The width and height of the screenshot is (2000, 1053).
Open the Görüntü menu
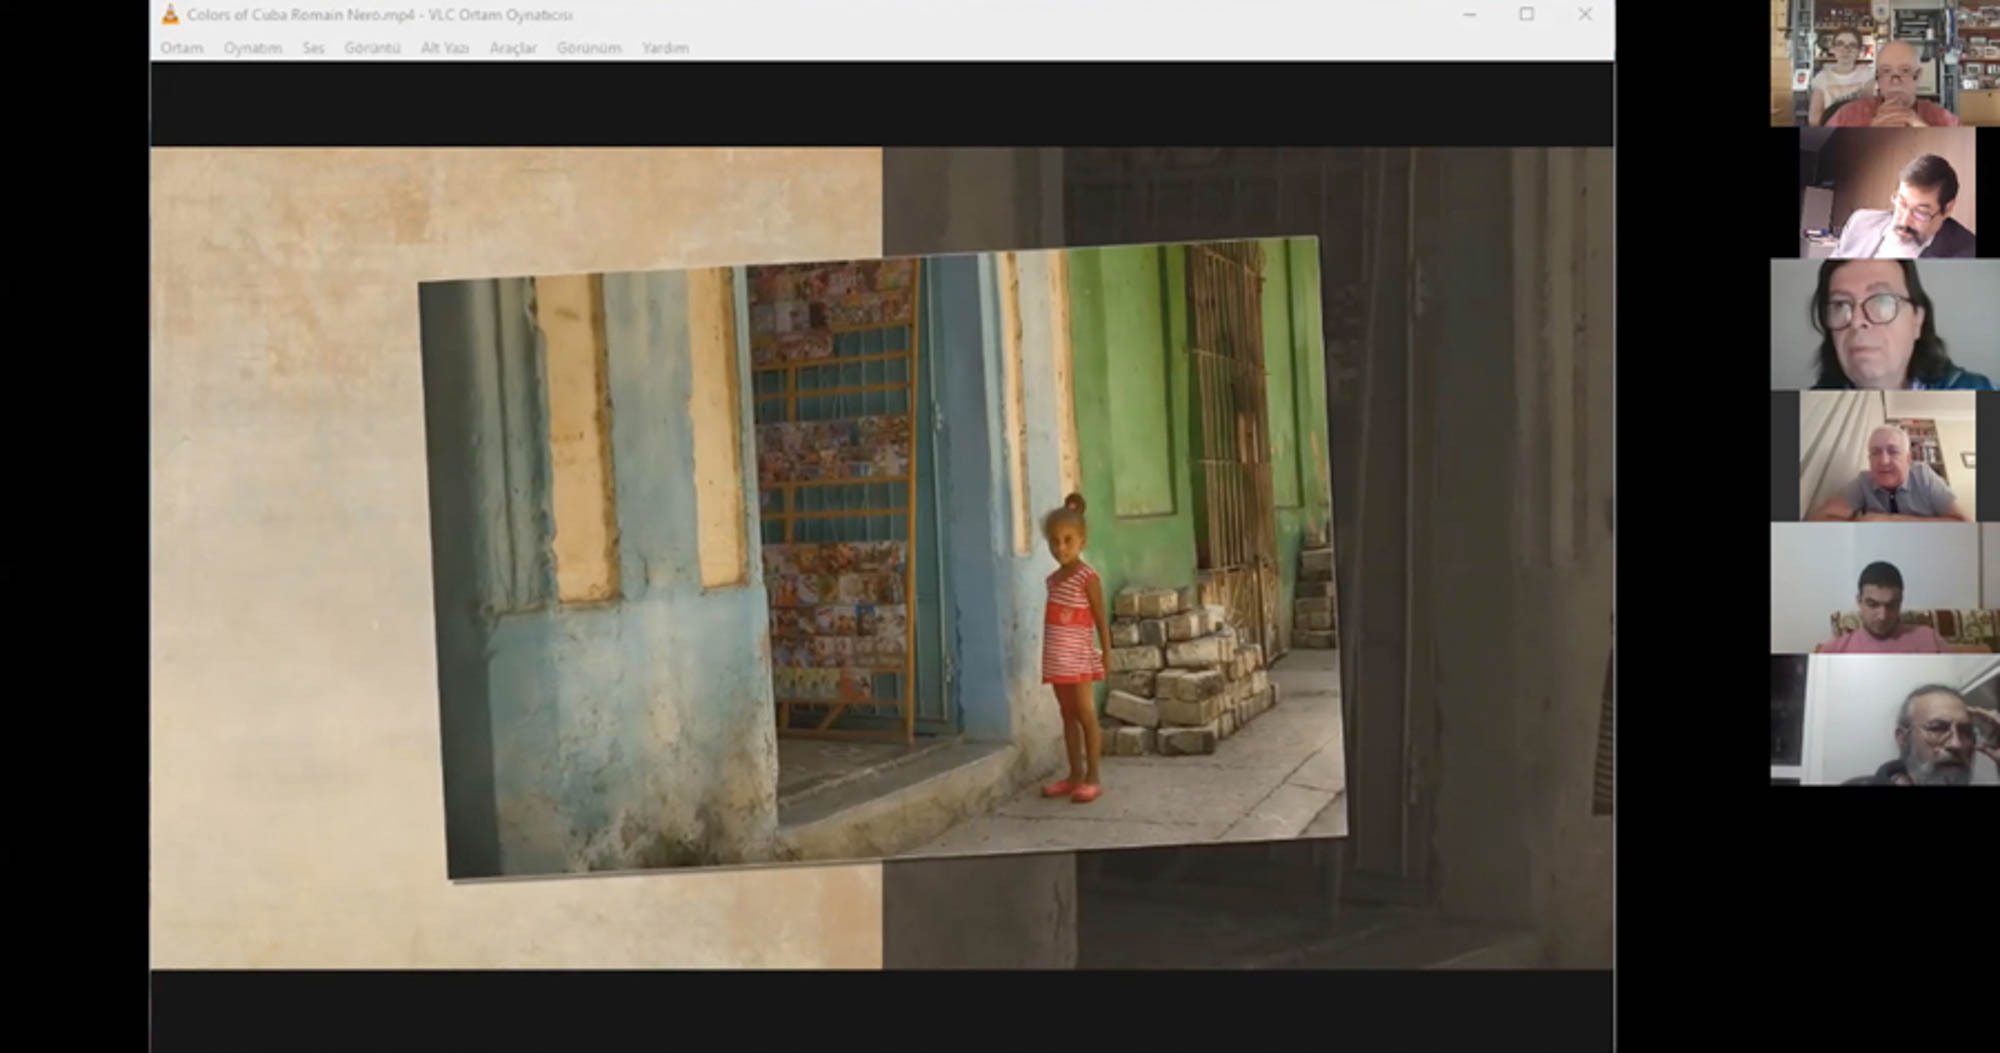pyautogui.click(x=372, y=48)
